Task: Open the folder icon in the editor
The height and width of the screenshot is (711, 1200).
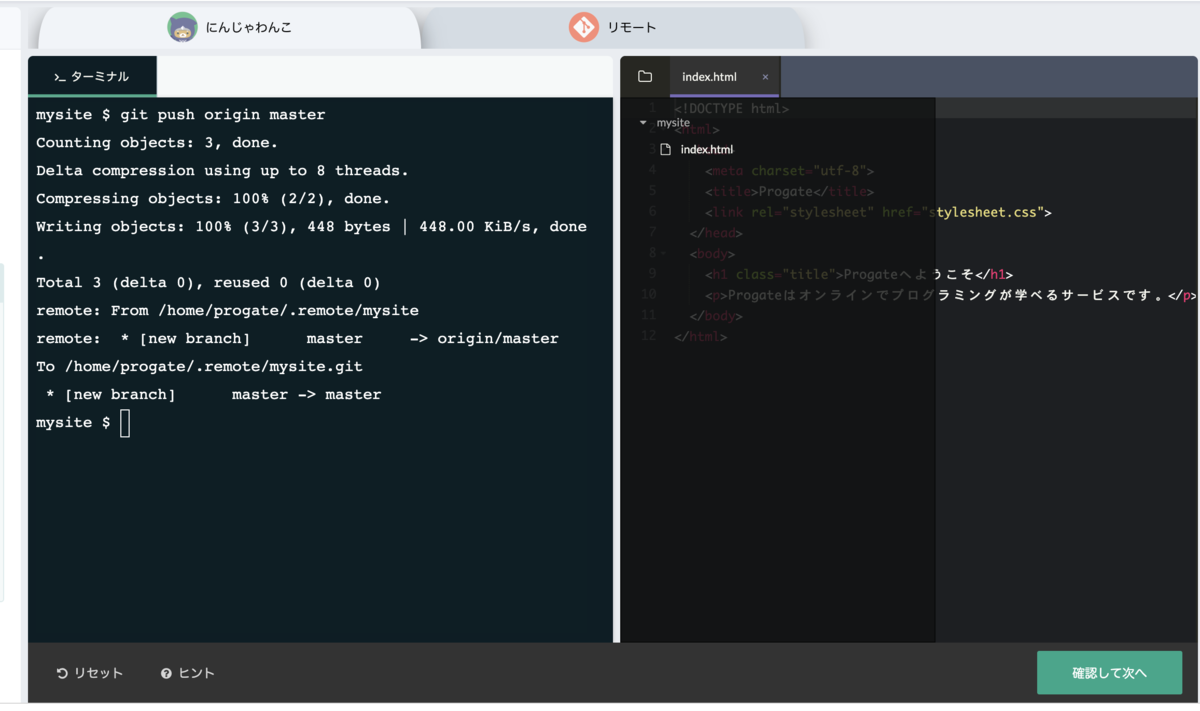Action: tap(645, 77)
